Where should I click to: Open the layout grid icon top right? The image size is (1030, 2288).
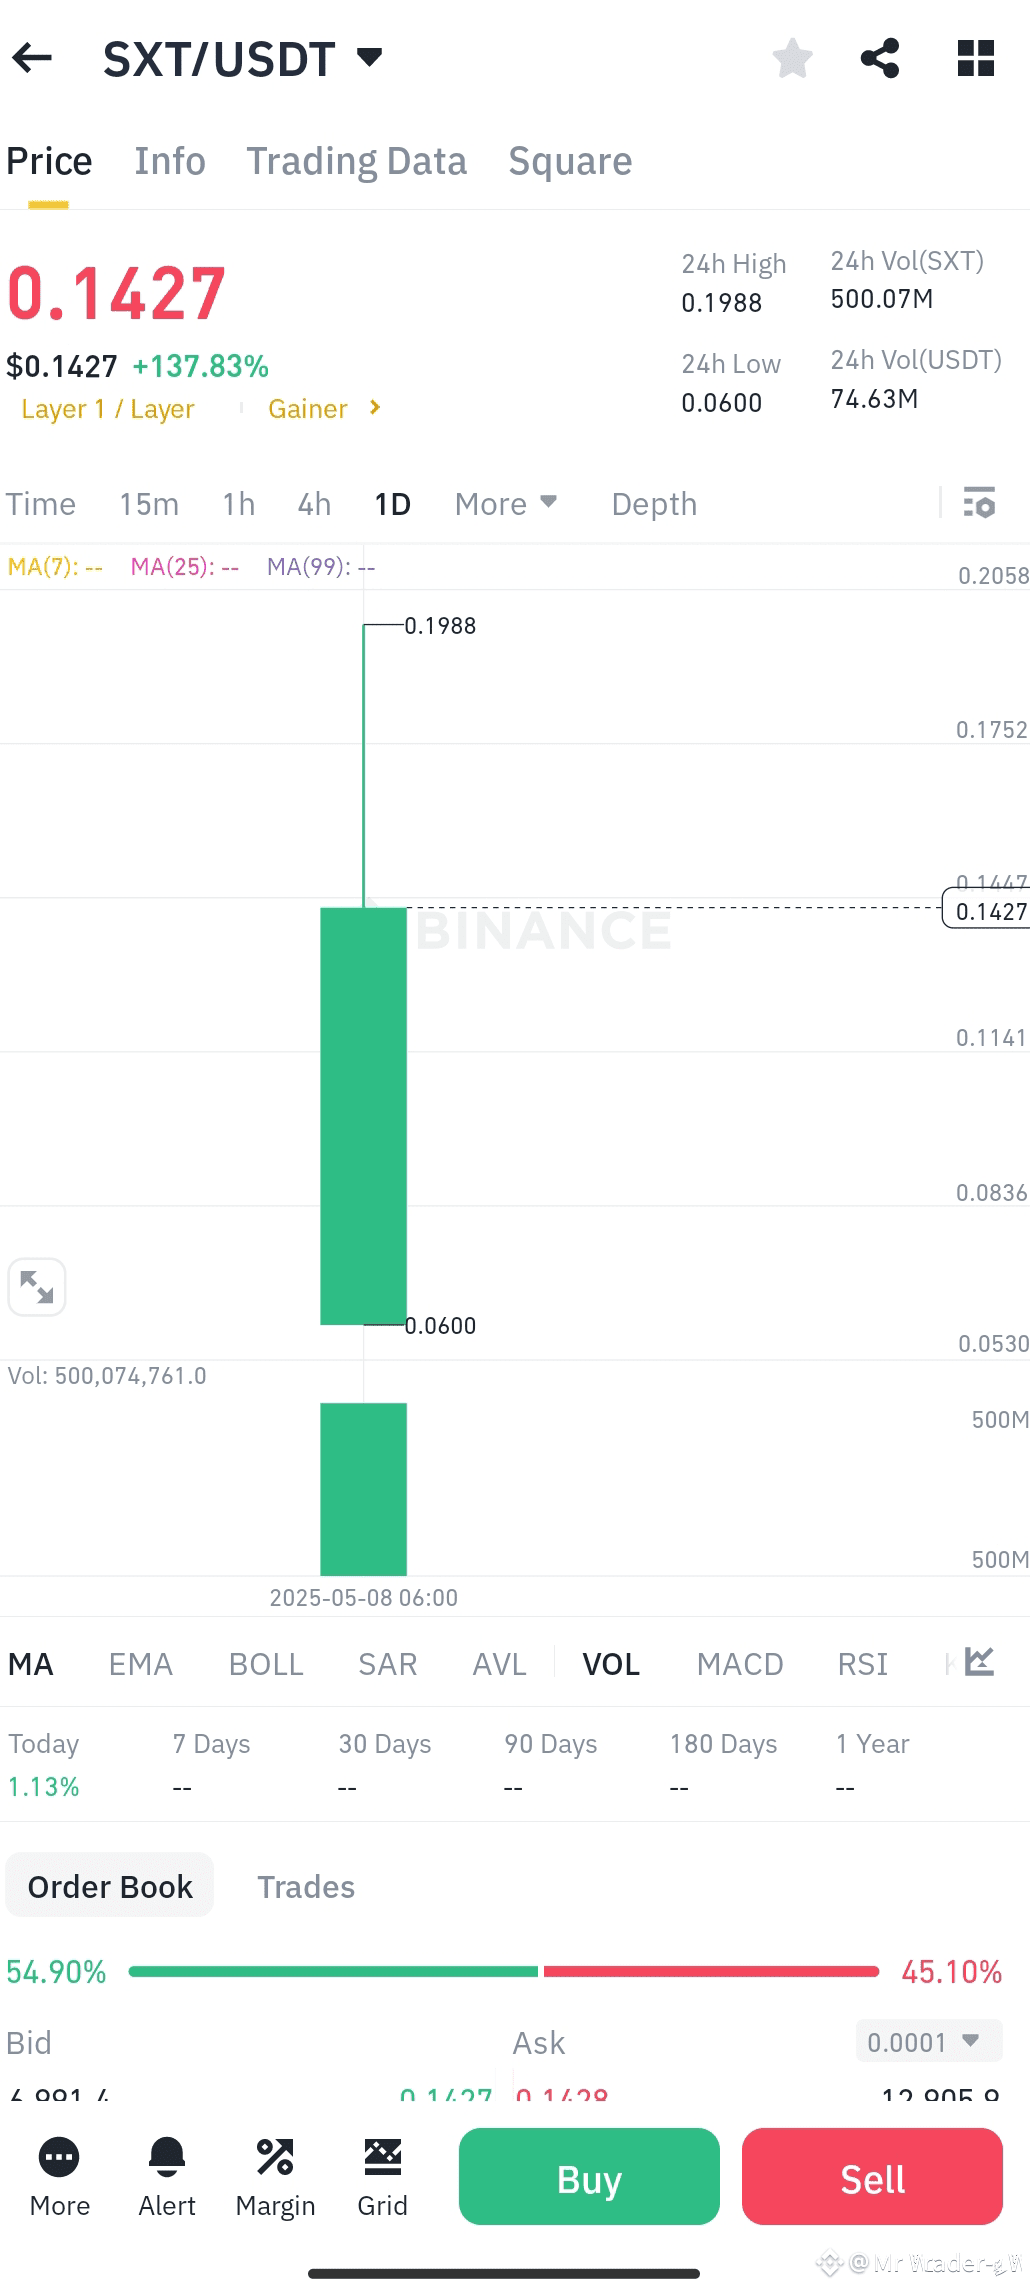(973, 57)
